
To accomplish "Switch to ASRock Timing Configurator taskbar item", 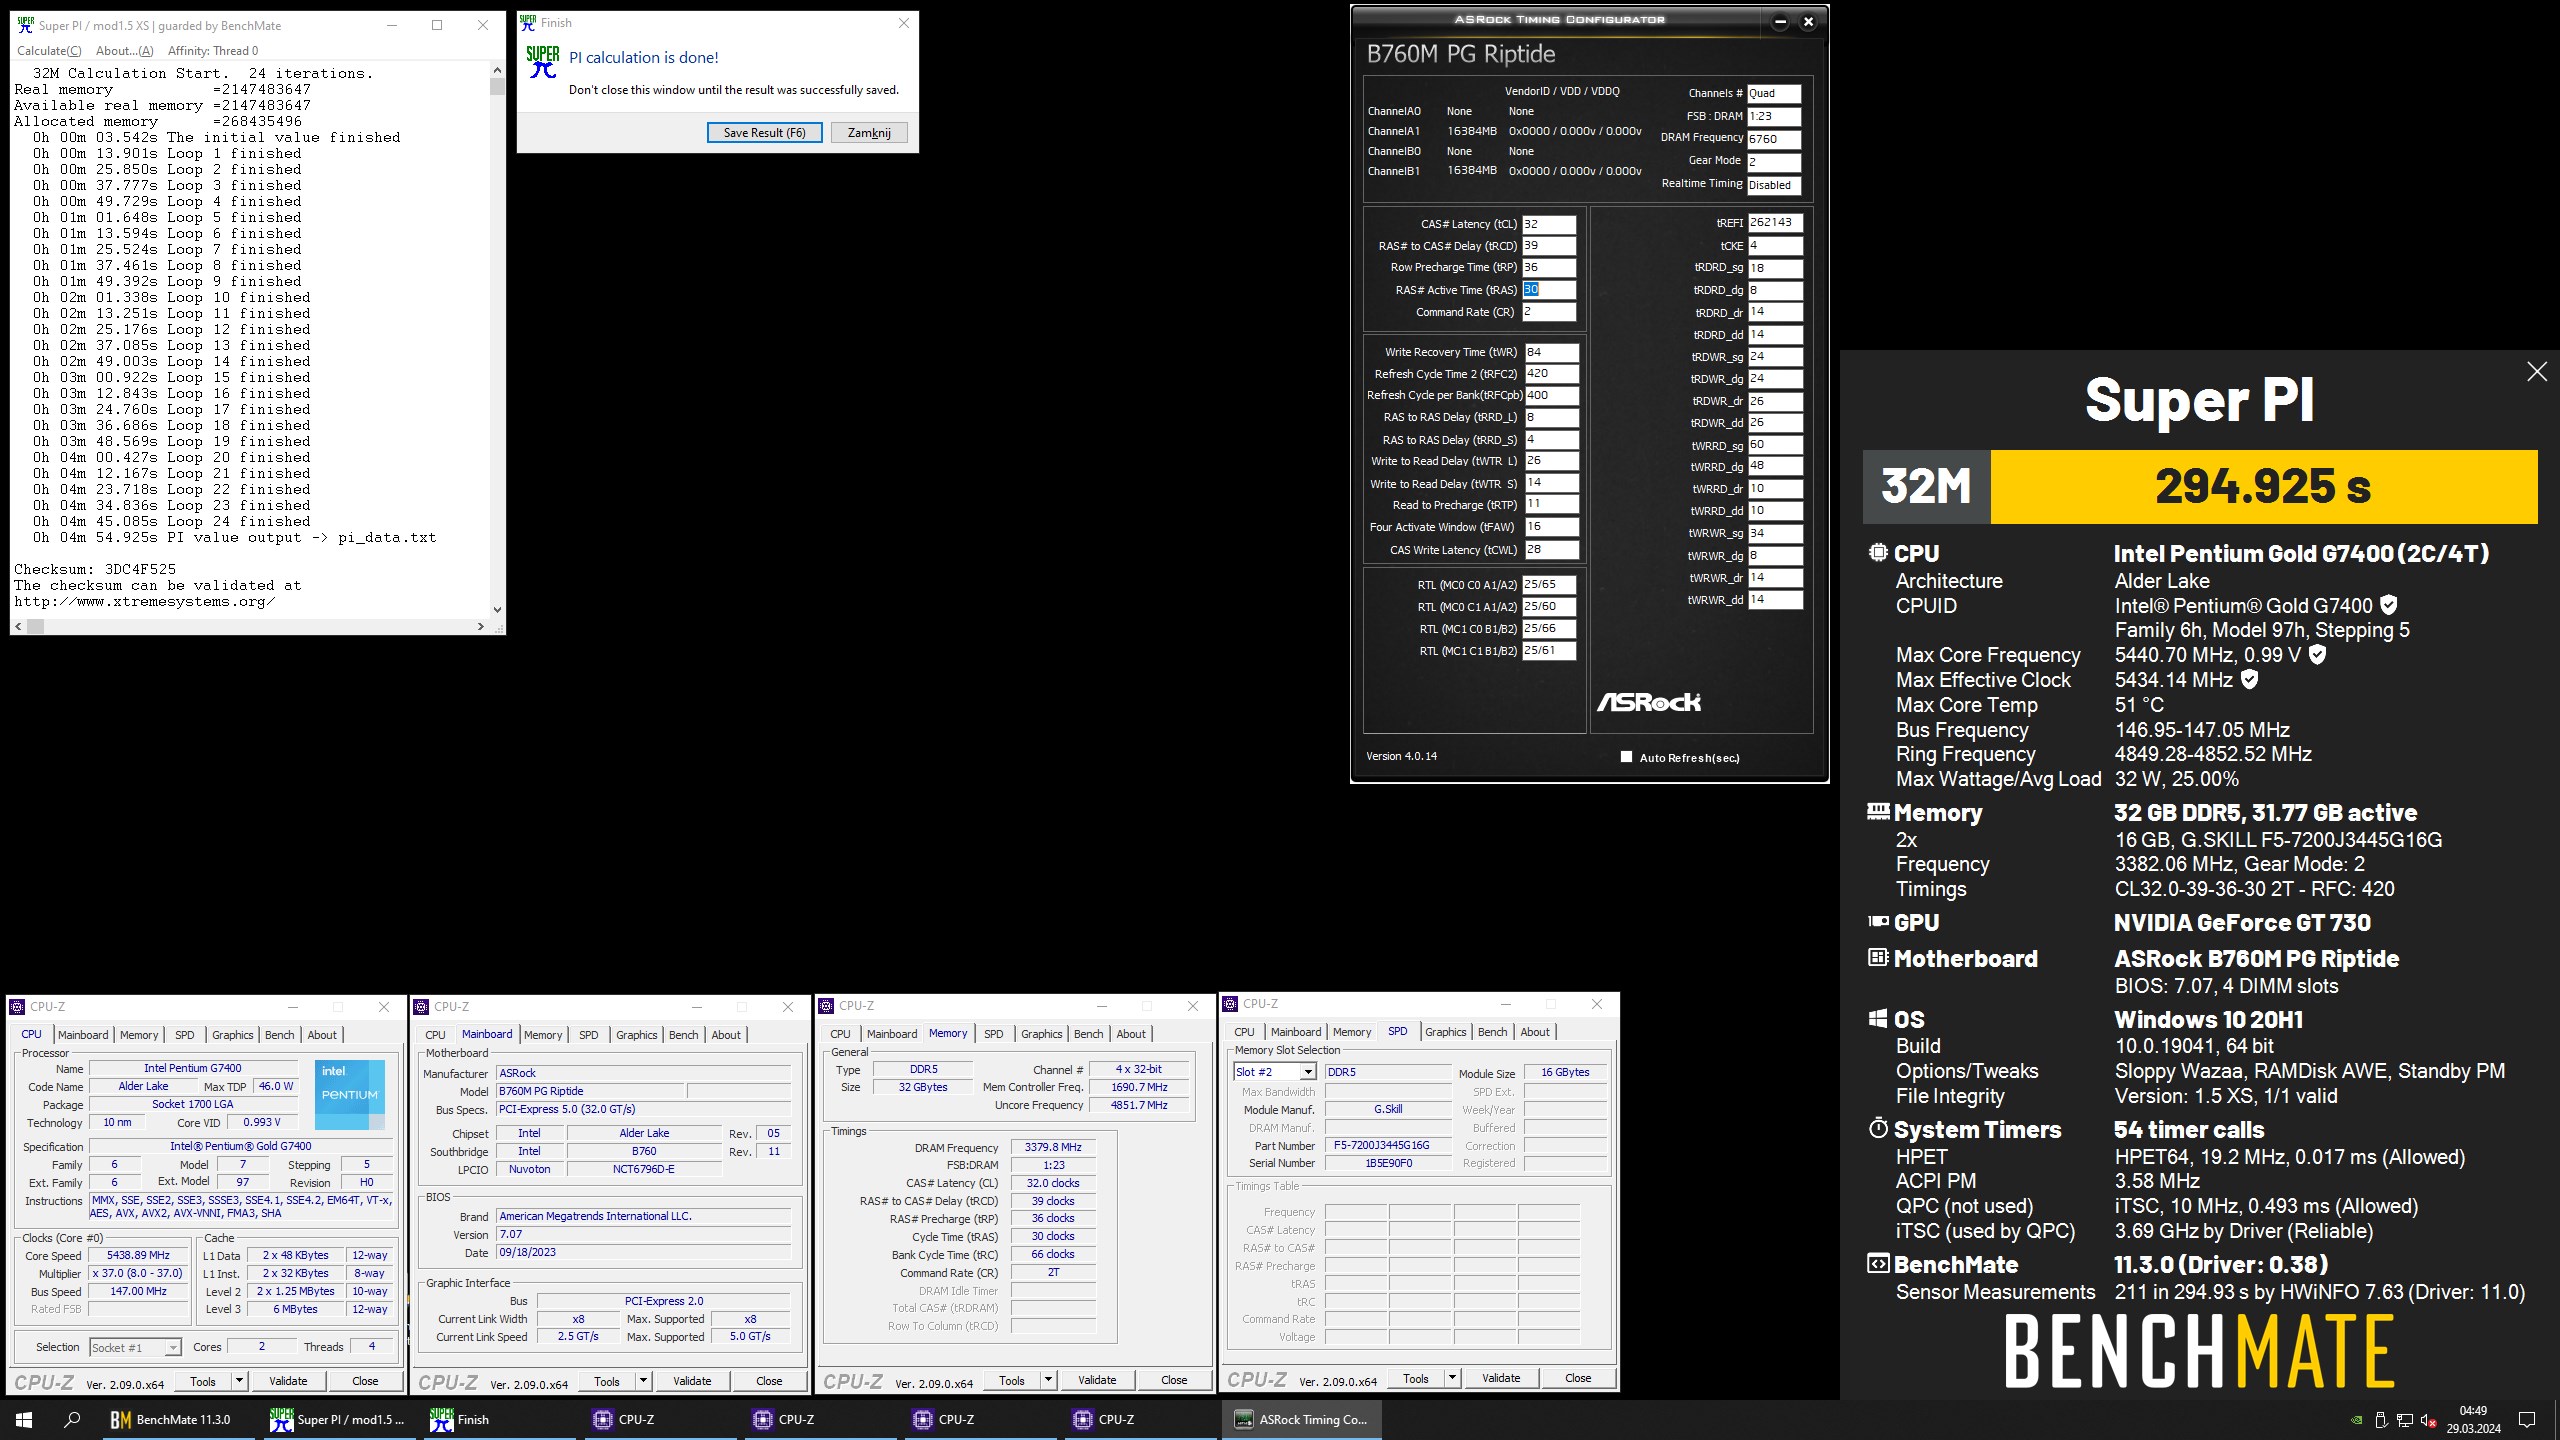I will tap(1301, 1419).
